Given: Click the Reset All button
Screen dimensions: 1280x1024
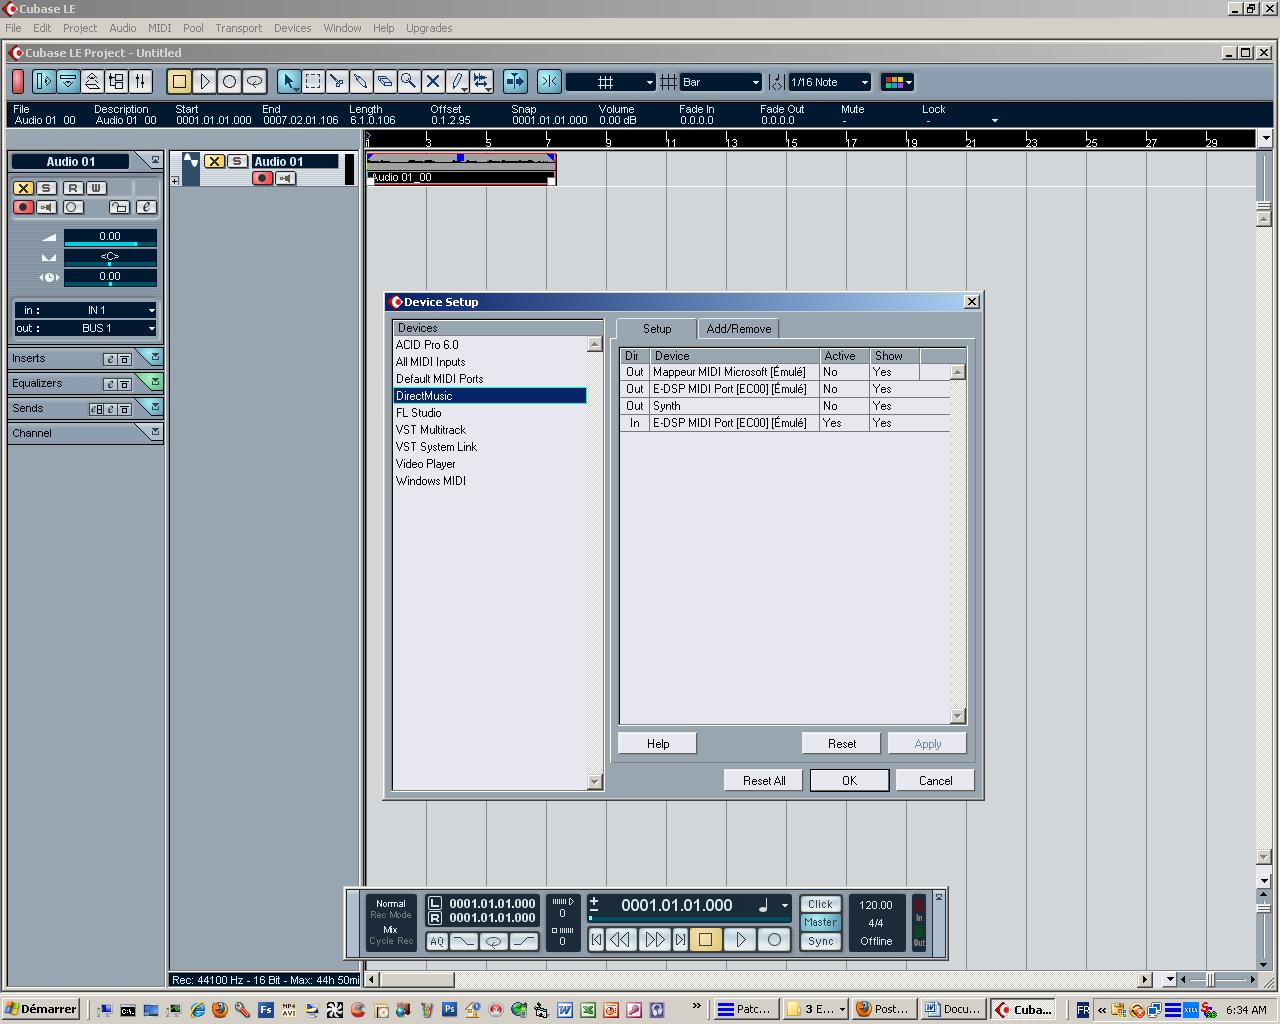Looking at the screenshot, I should click(x=764, y=781).
